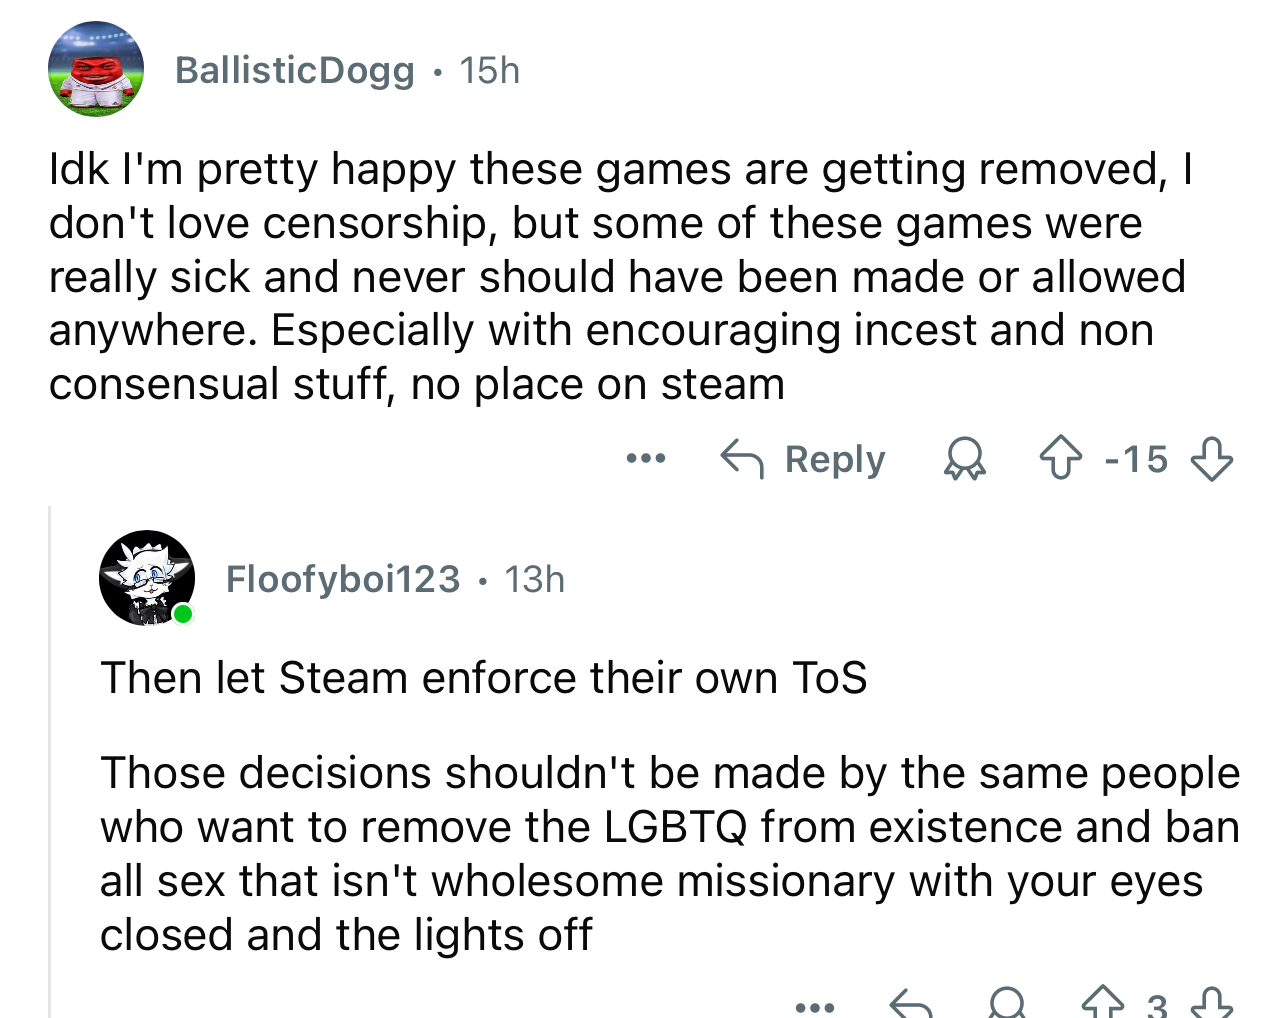
Task: Collapse thread via the vertical reply line
Action: [x=50, y=762]
